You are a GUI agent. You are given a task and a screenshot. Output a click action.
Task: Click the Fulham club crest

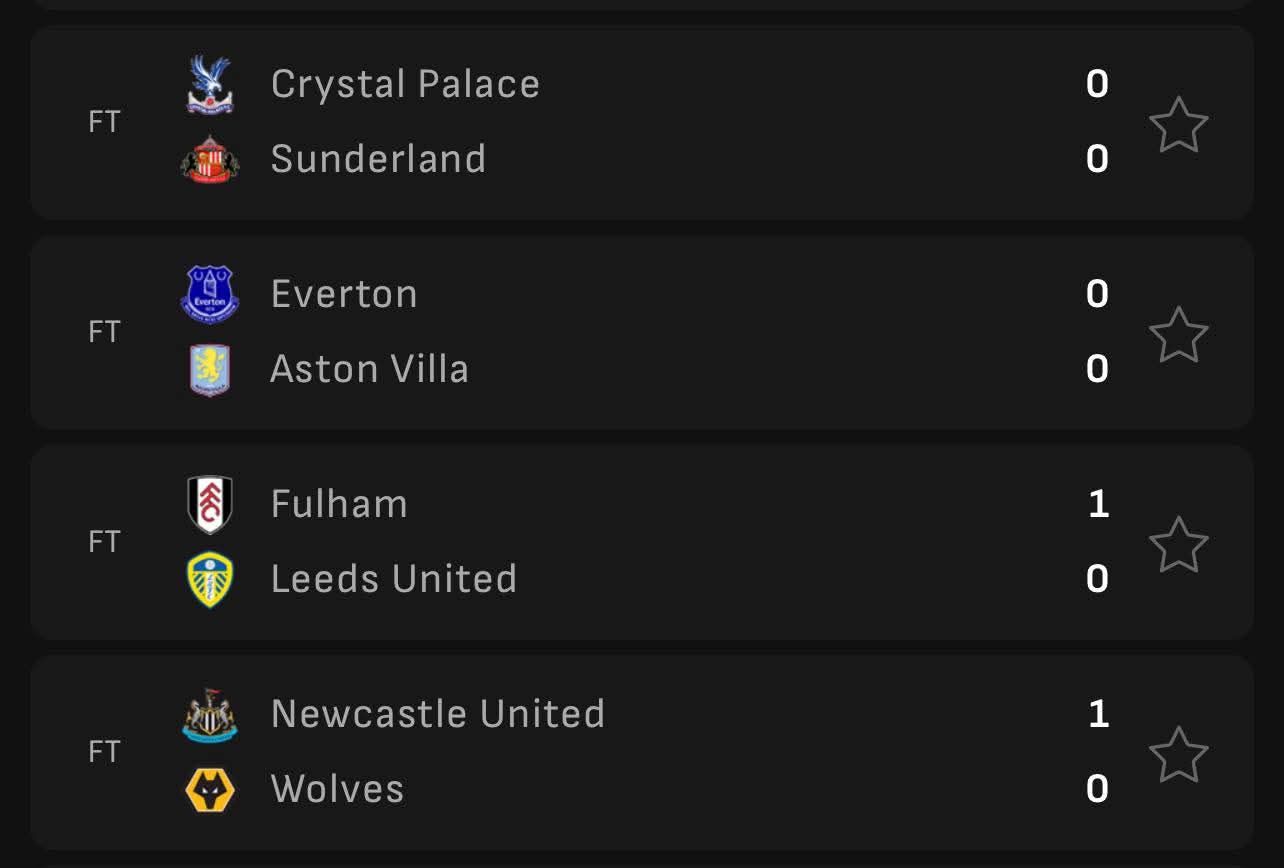point(210,504)
